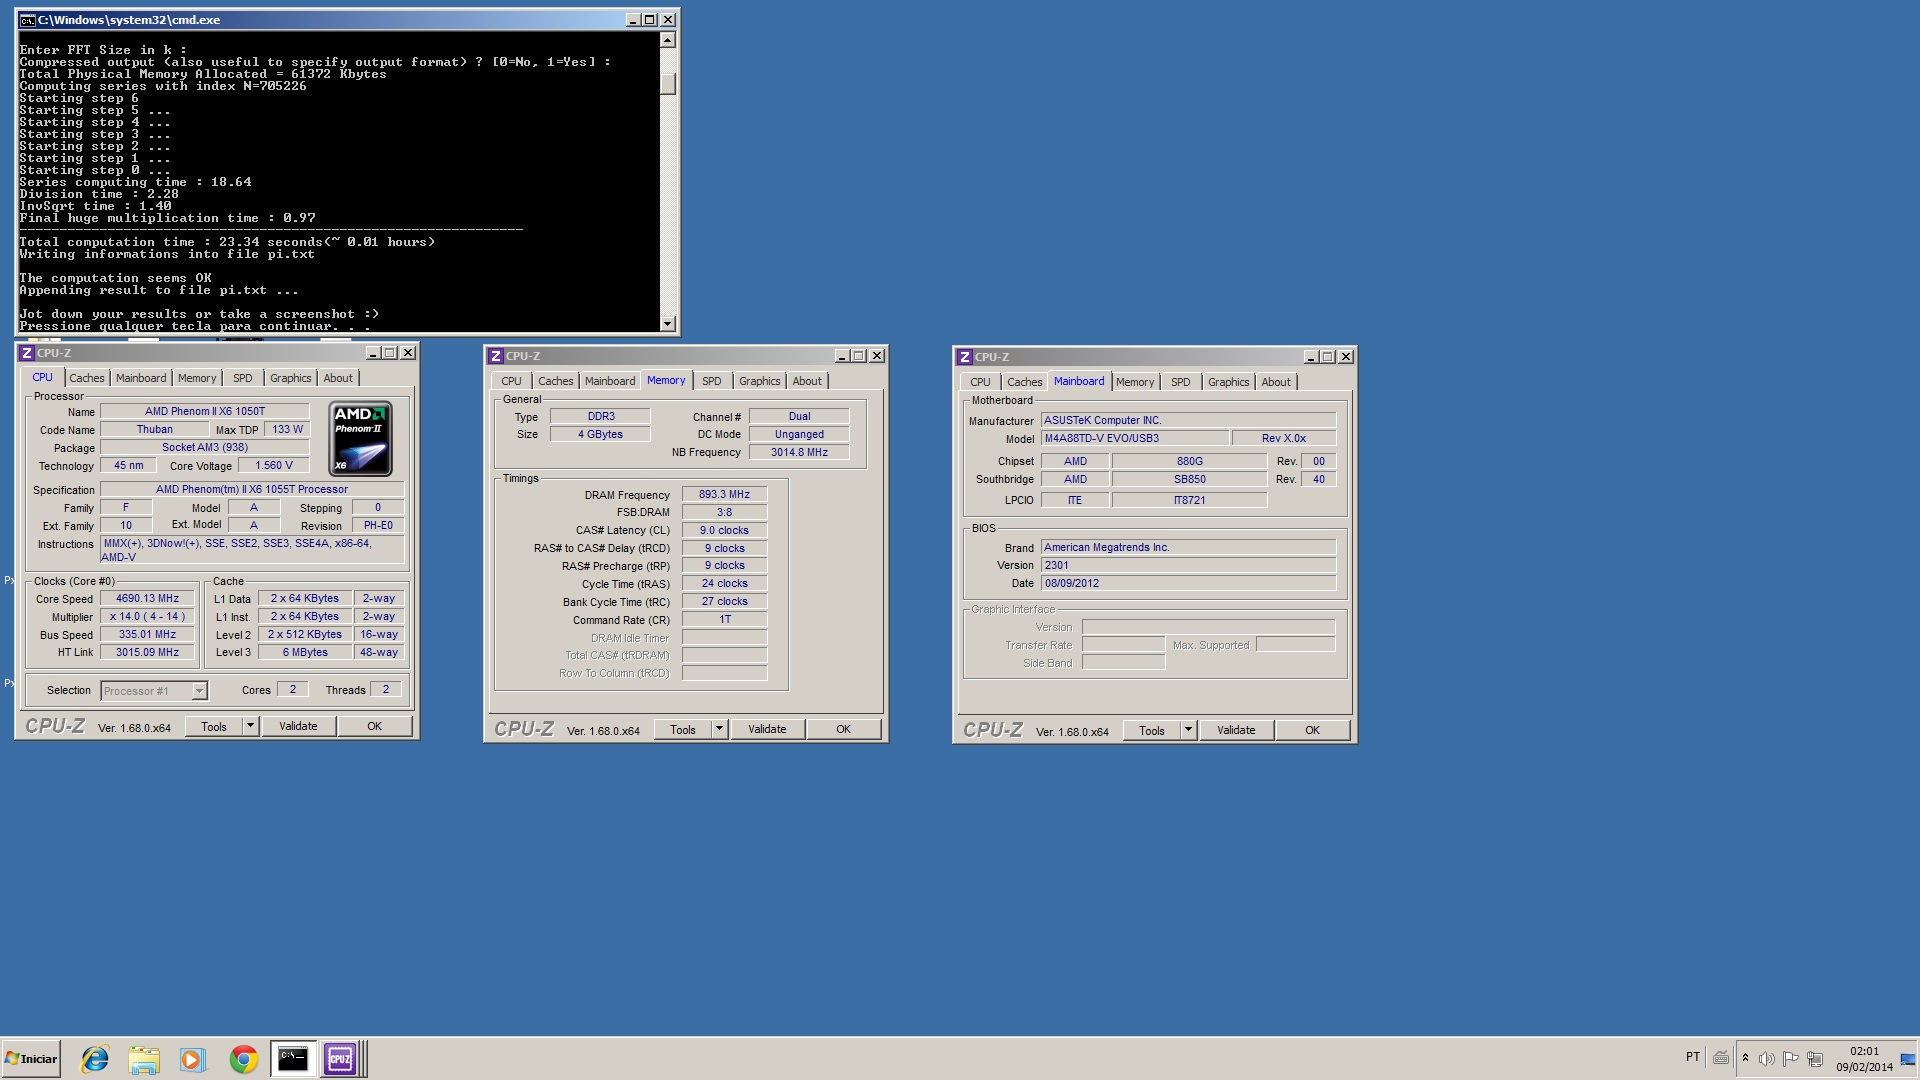Image resolution: width=1920 pixels, height=1080 pixels.
Task: Open the Processor #1 selection dropdown
Action: [154, 691]
